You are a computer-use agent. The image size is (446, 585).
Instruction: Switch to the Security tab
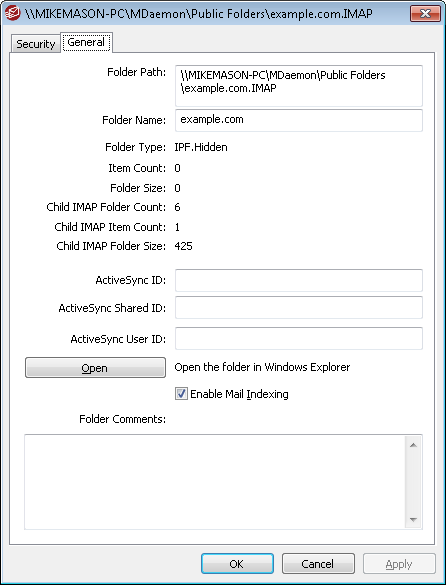(x=35, y=44)
